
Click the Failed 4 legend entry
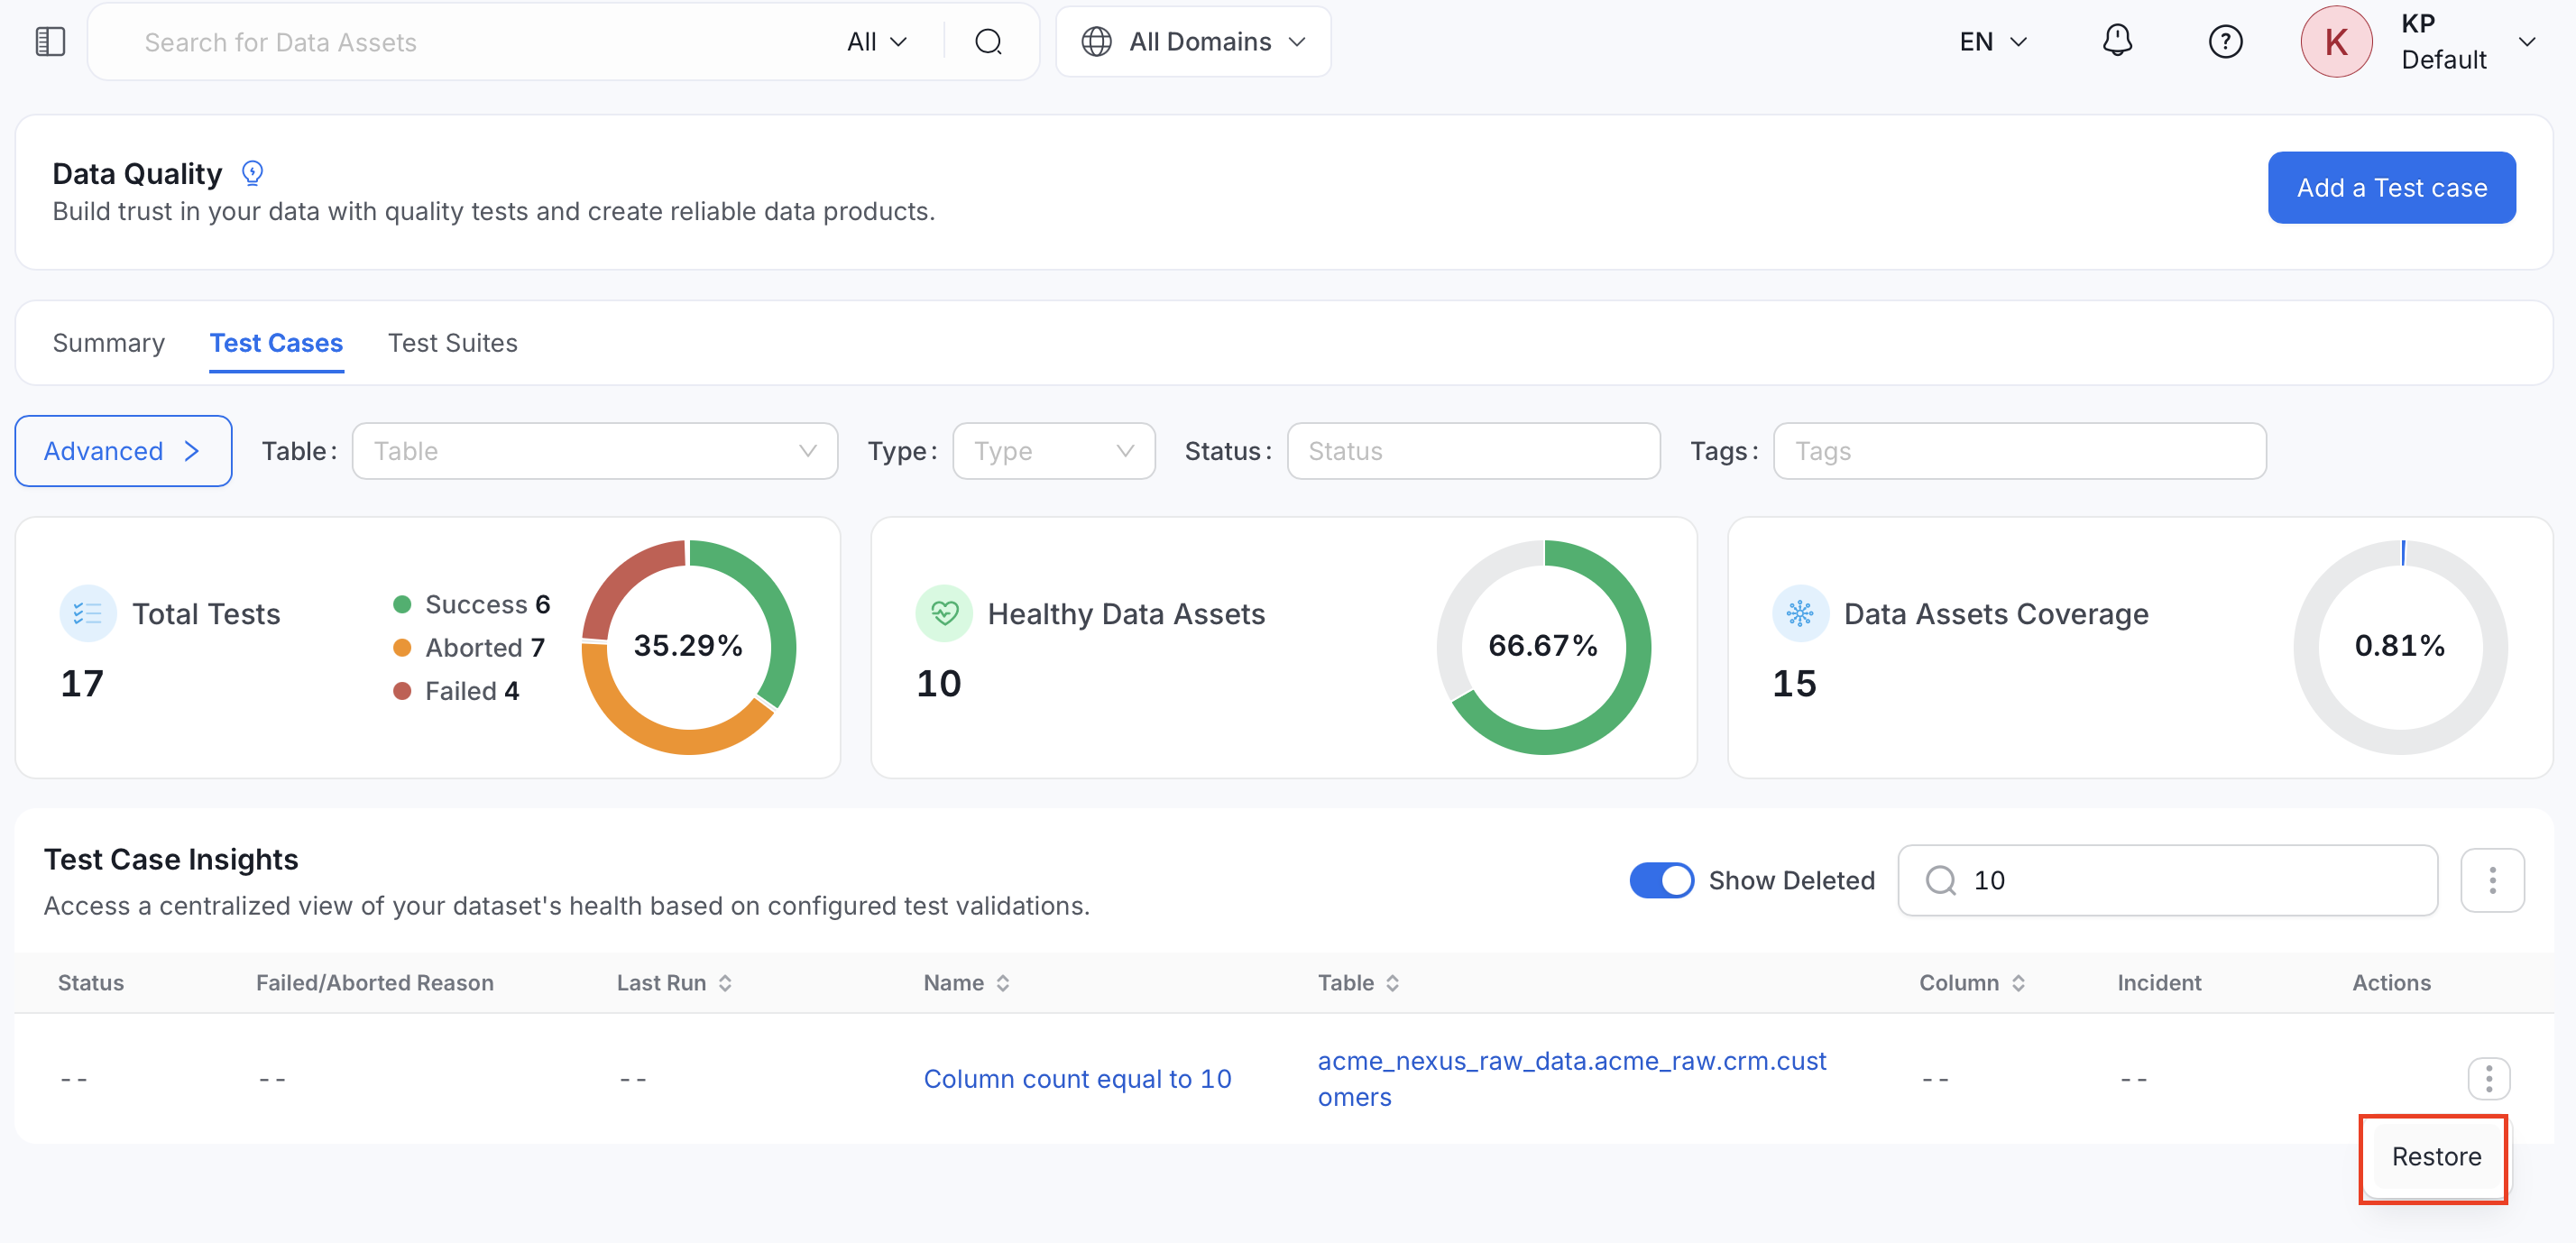click(457, 691)
